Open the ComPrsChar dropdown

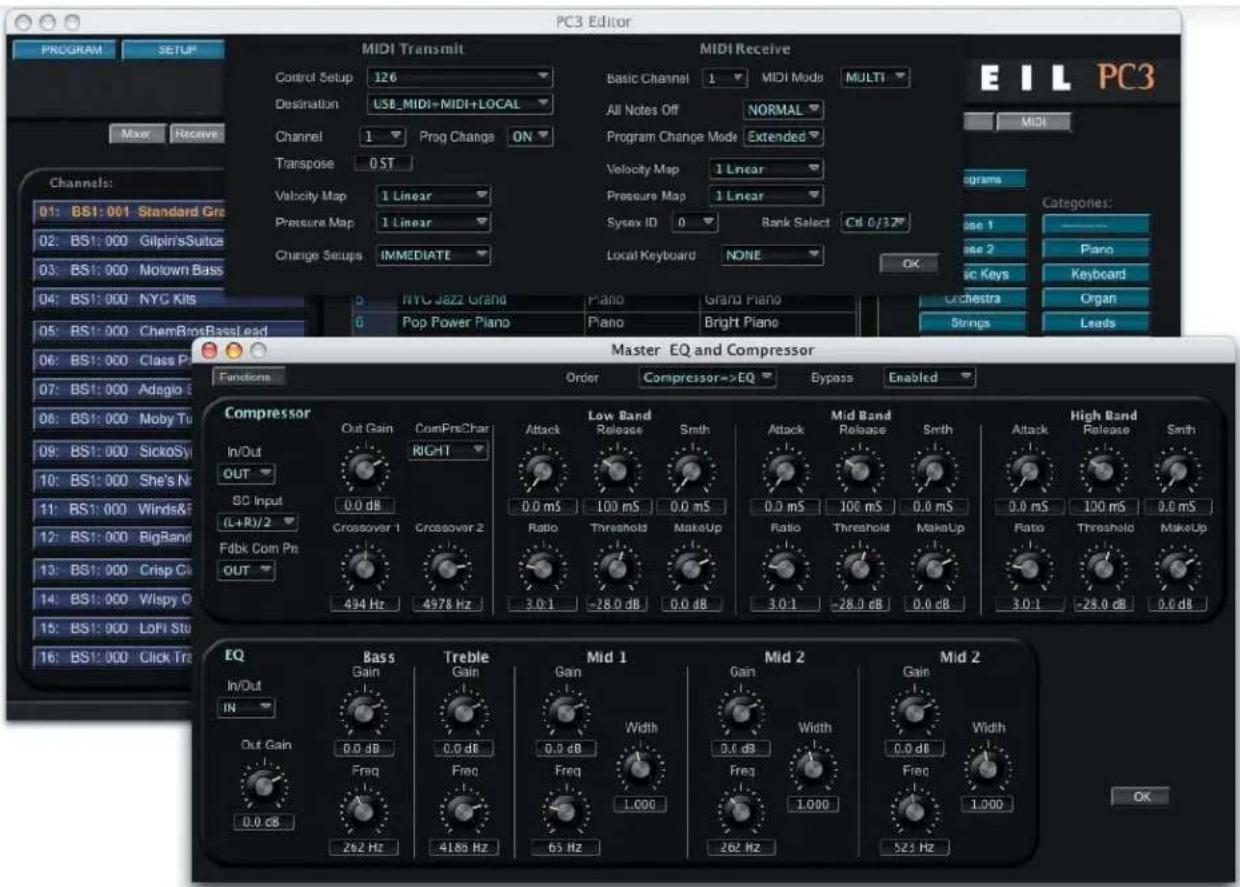coord(449,450)
